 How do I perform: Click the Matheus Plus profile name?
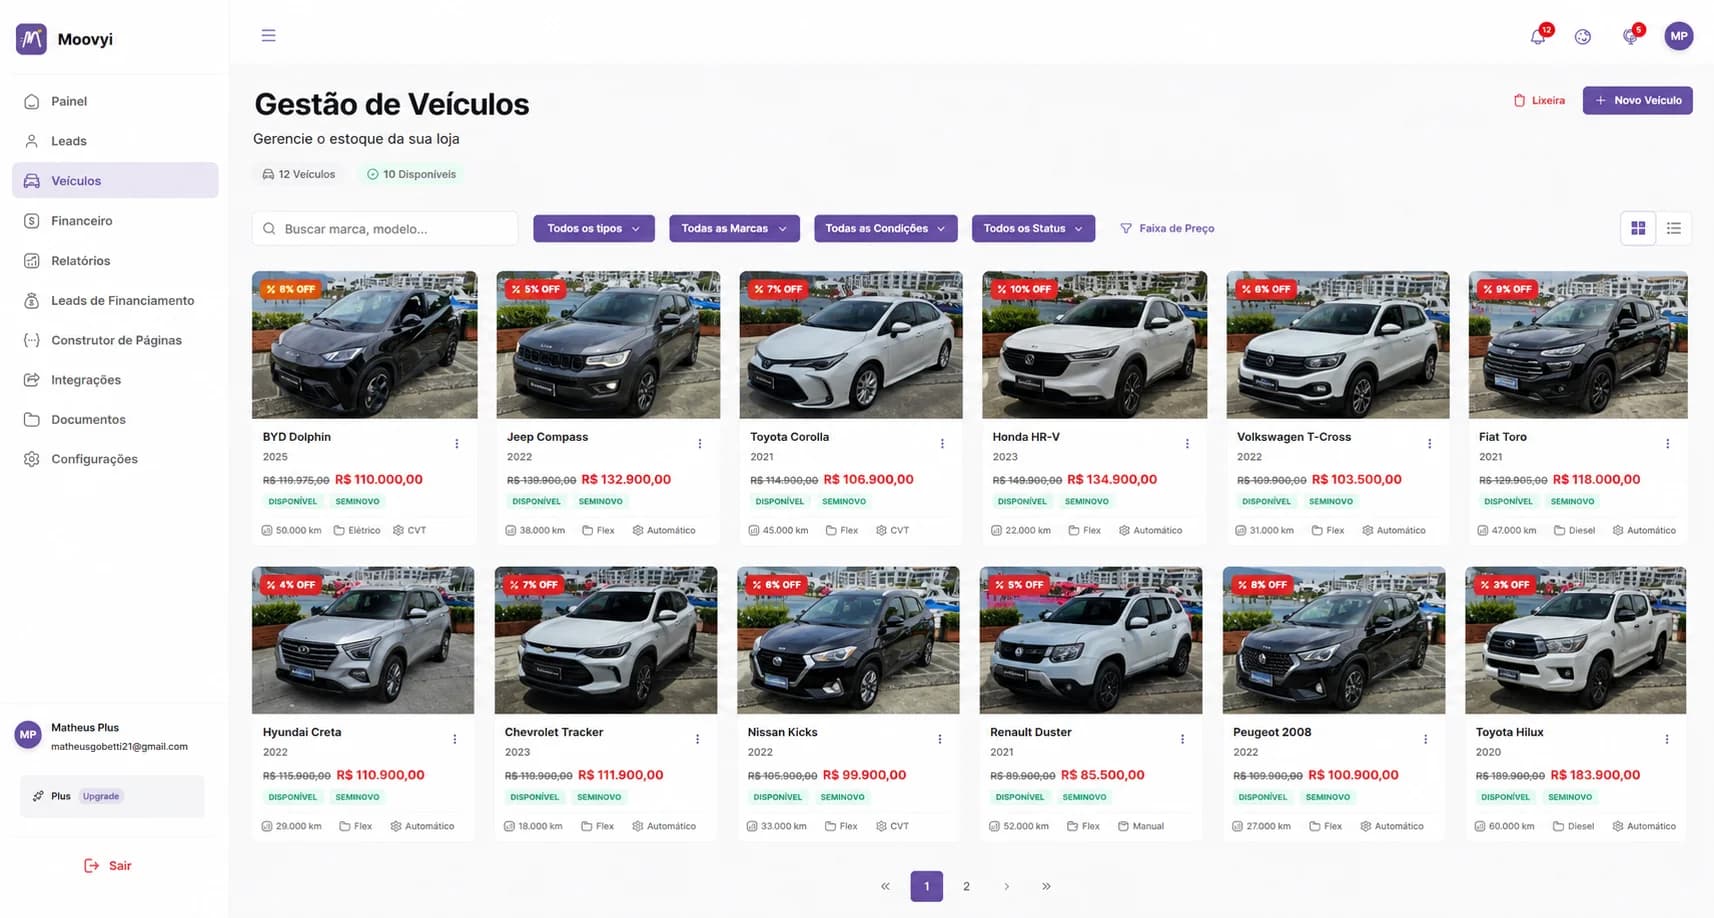pyautogui.click(x=85, y=728)
